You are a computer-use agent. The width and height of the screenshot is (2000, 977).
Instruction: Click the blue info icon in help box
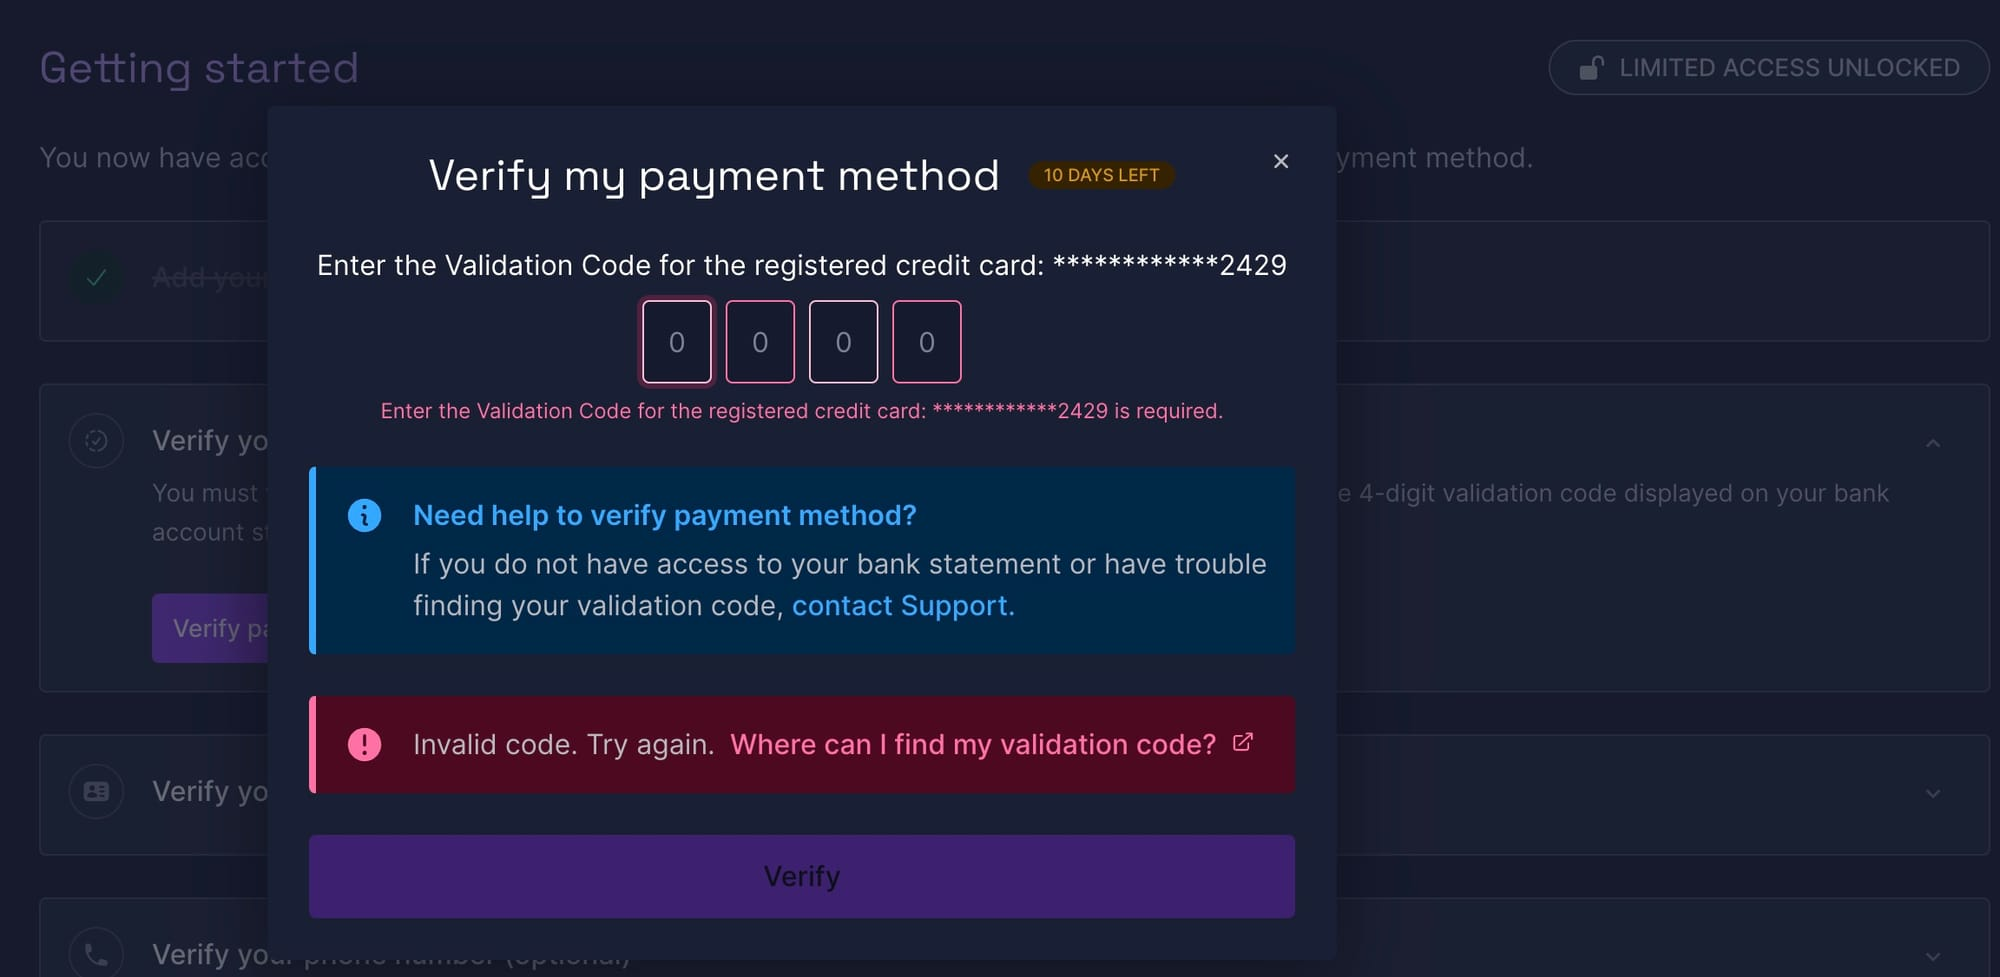click(364, 515)
